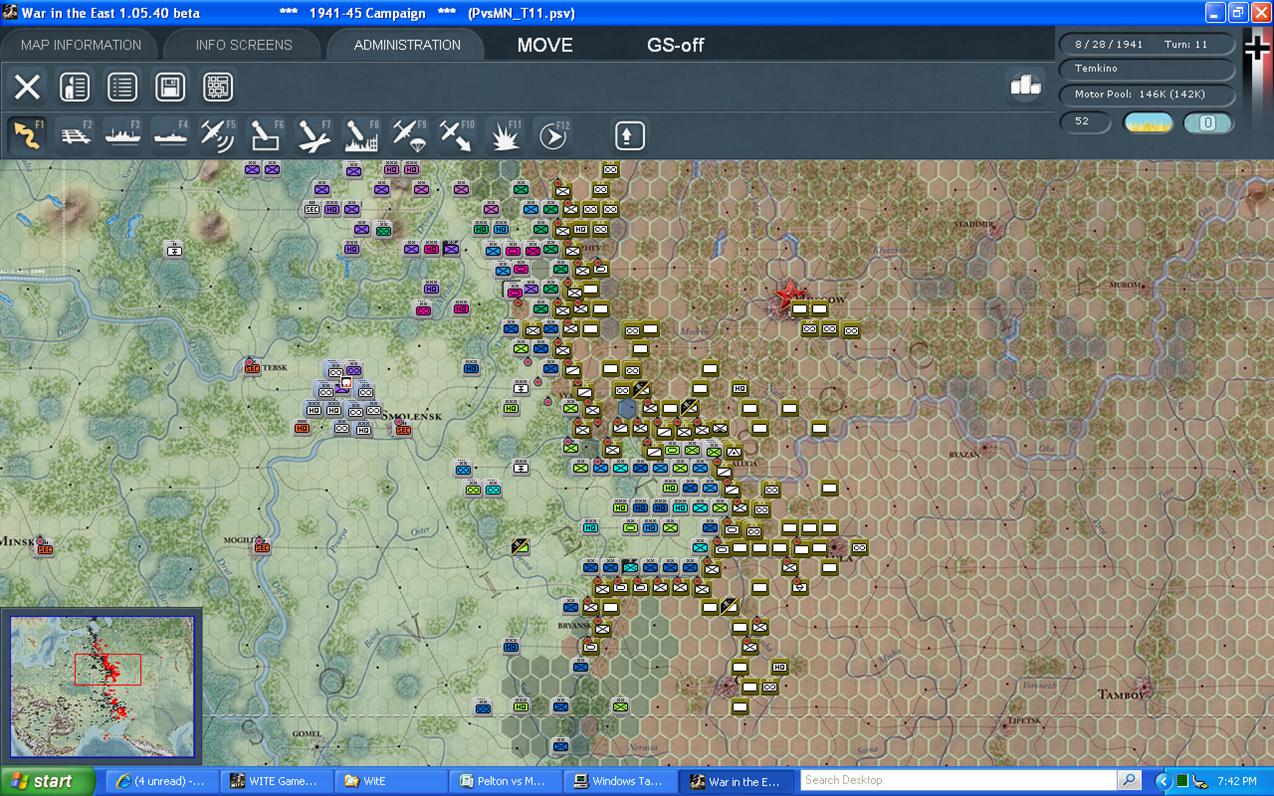Click the Temkino location field
The image size is (1274, 796).
pyautogui.click(x=1147, y=69)
